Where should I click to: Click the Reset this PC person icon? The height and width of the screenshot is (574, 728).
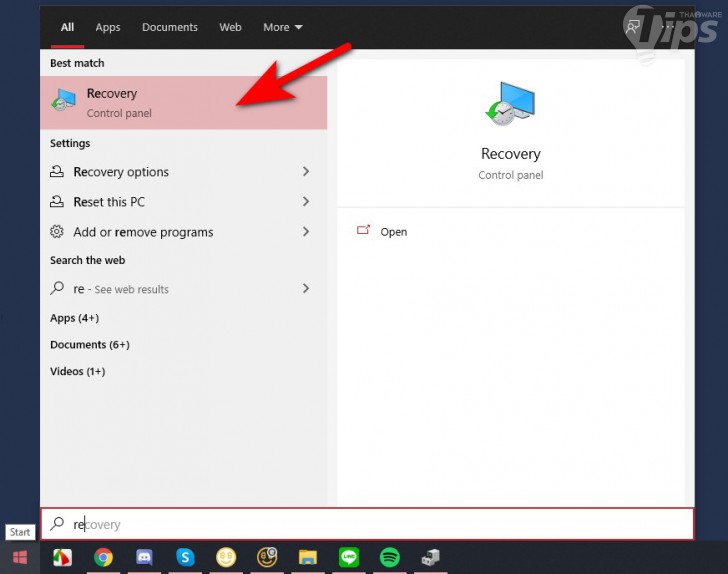[x=57, y=202]
